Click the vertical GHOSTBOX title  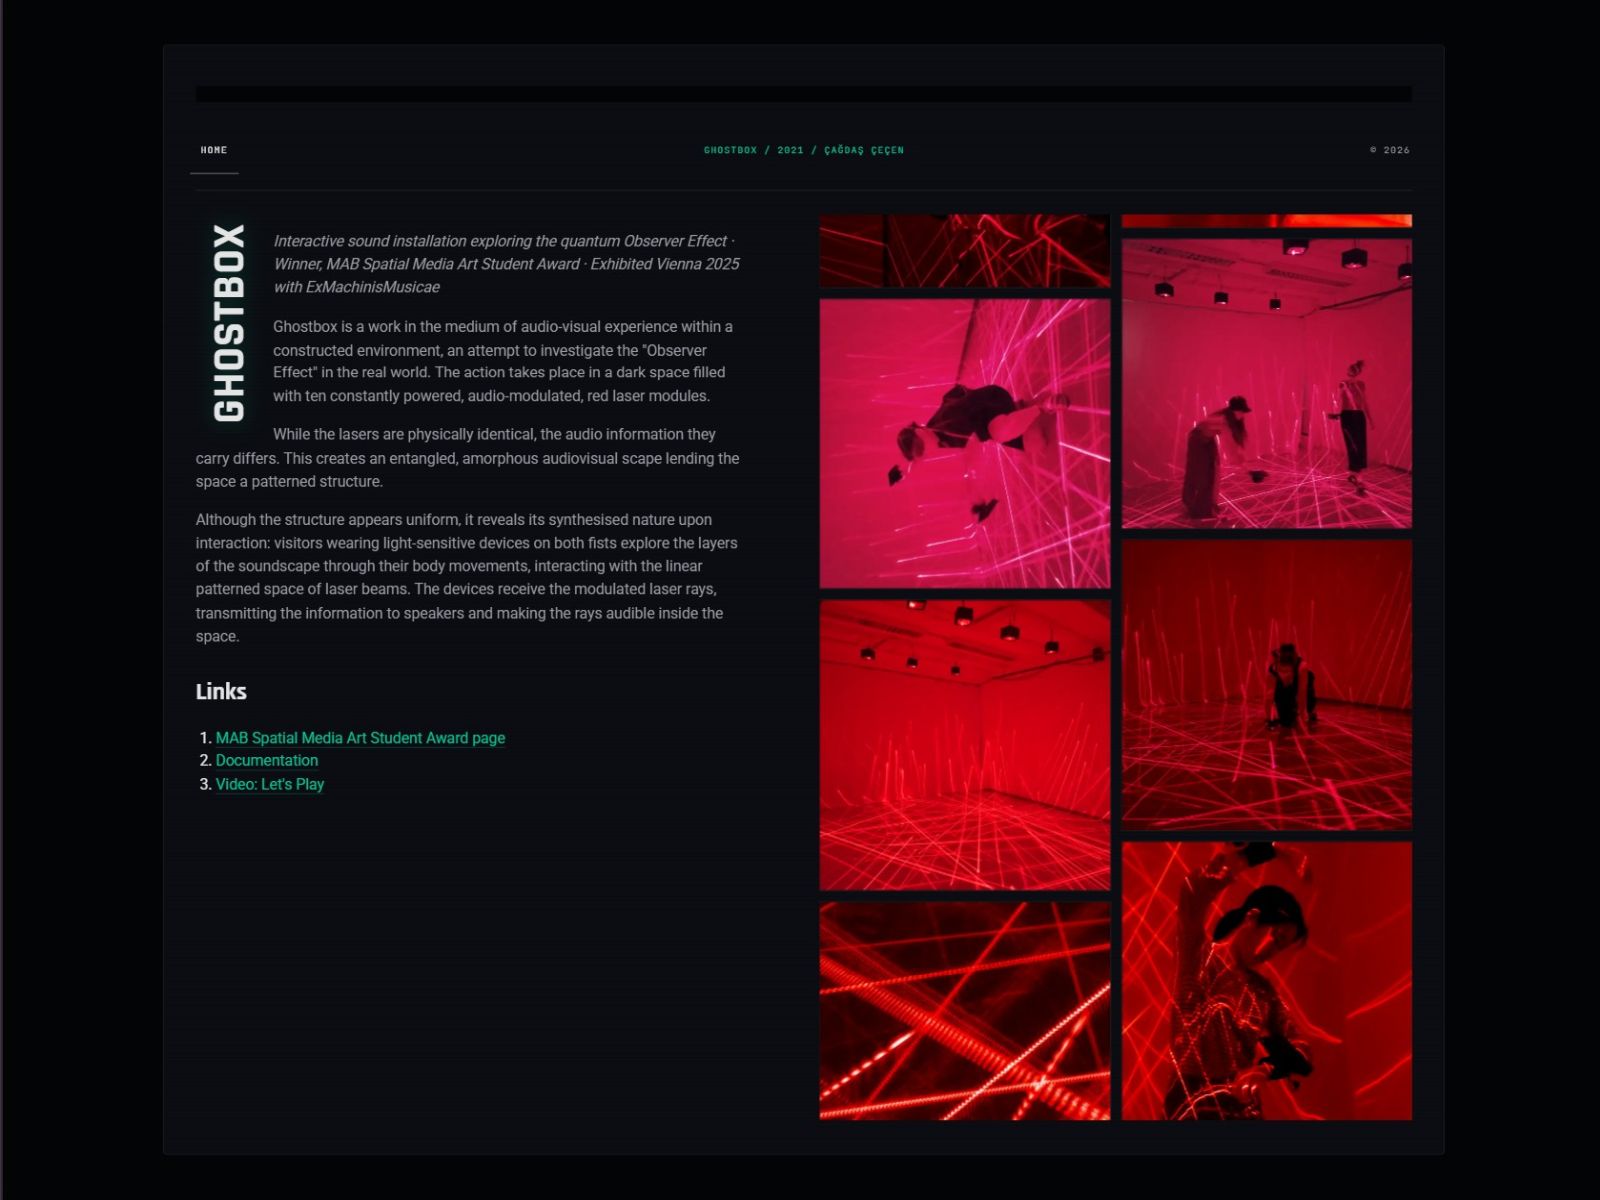(229, 322)
